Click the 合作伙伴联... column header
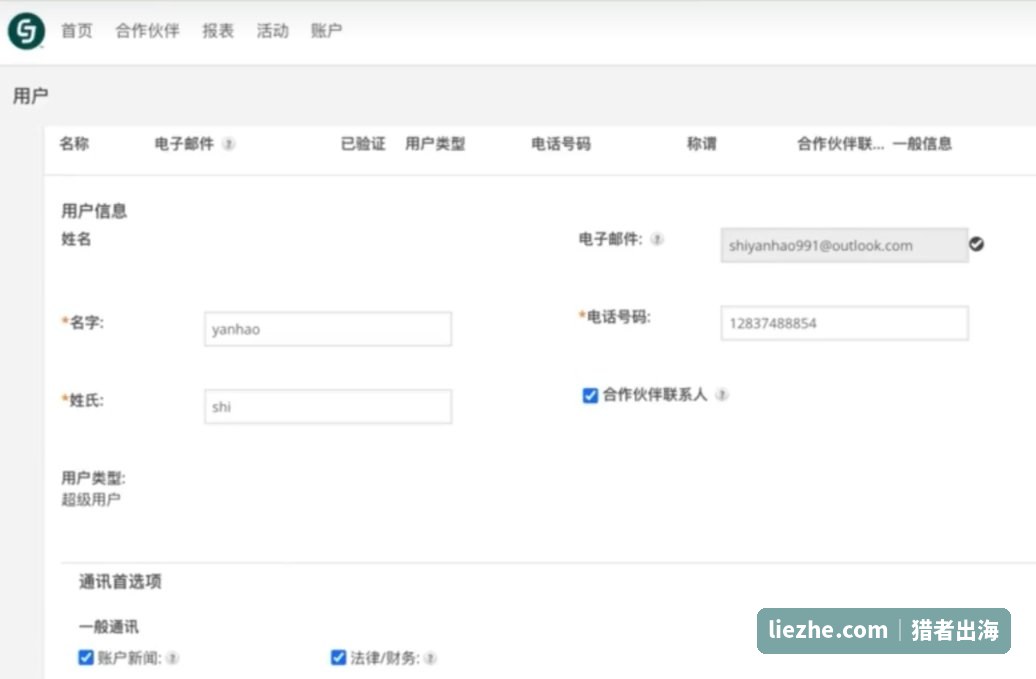This screenshot has width=1036, height=679. pyautogui.click(x=840, y=143)
